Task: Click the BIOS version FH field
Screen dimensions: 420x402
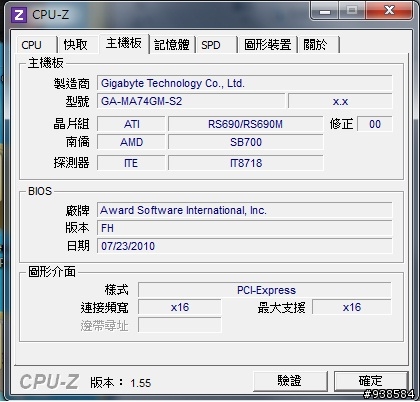Action: click(245, 228)
